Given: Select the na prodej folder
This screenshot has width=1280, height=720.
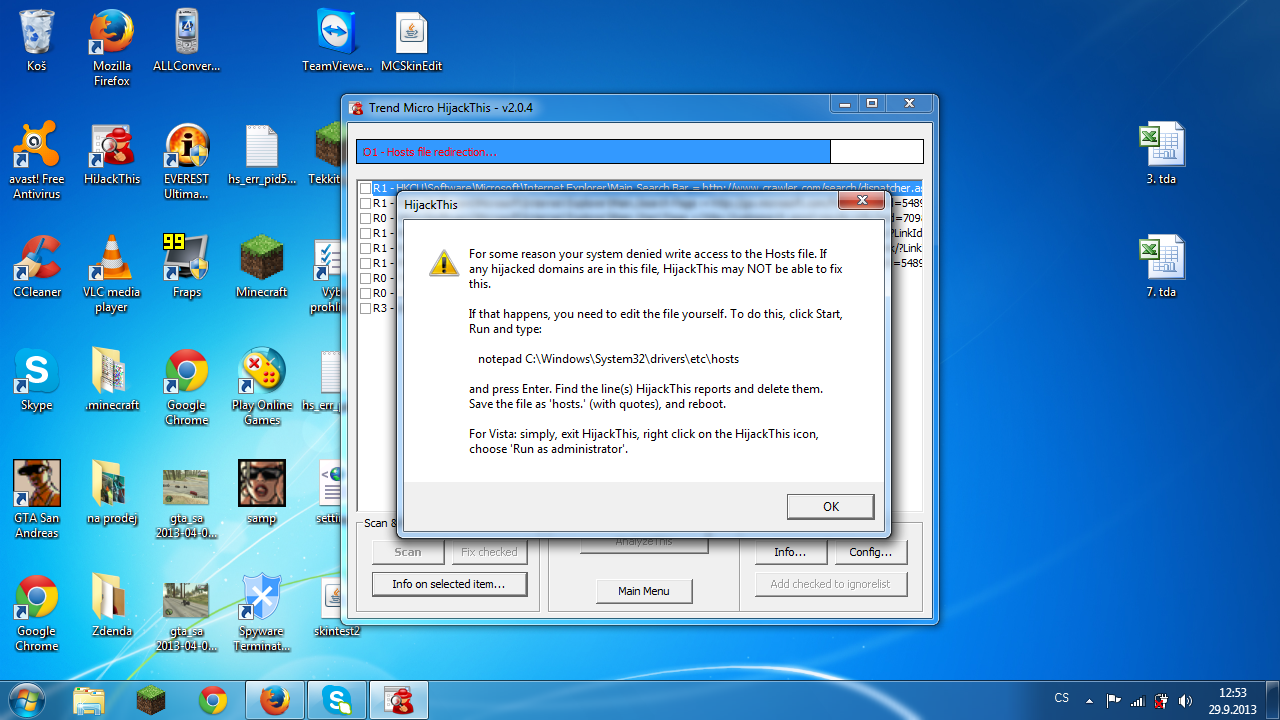Looking at the screenshot, I should point(112,492).
